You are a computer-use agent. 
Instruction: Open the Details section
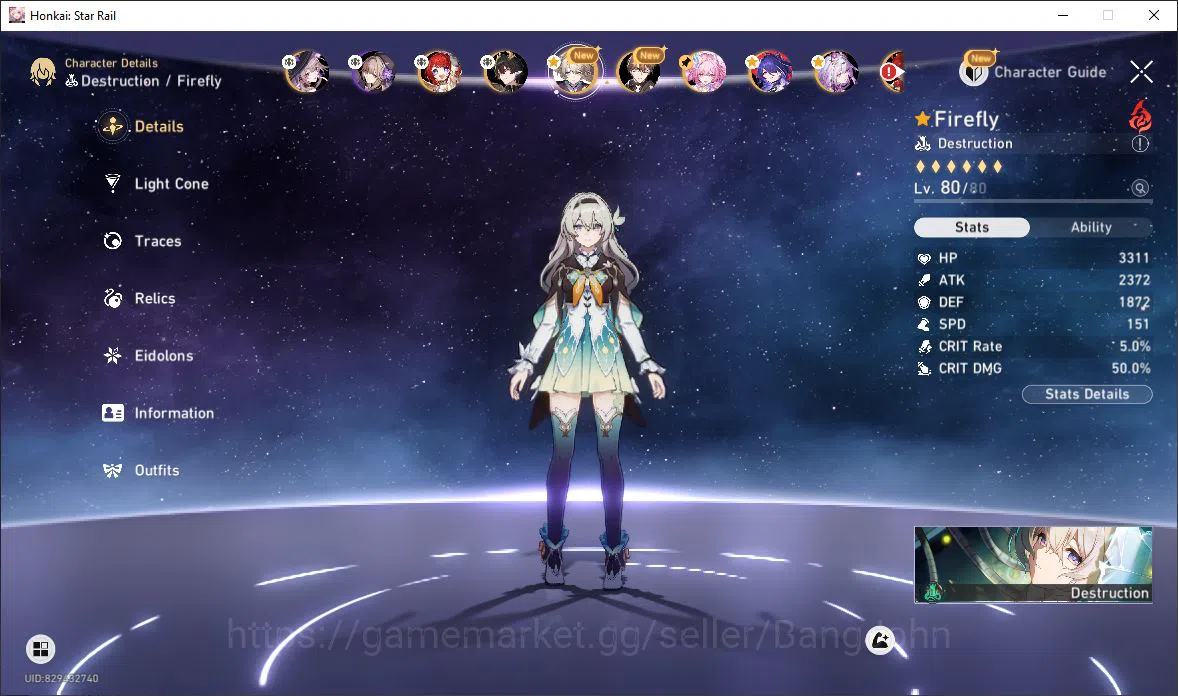point(142,126)
